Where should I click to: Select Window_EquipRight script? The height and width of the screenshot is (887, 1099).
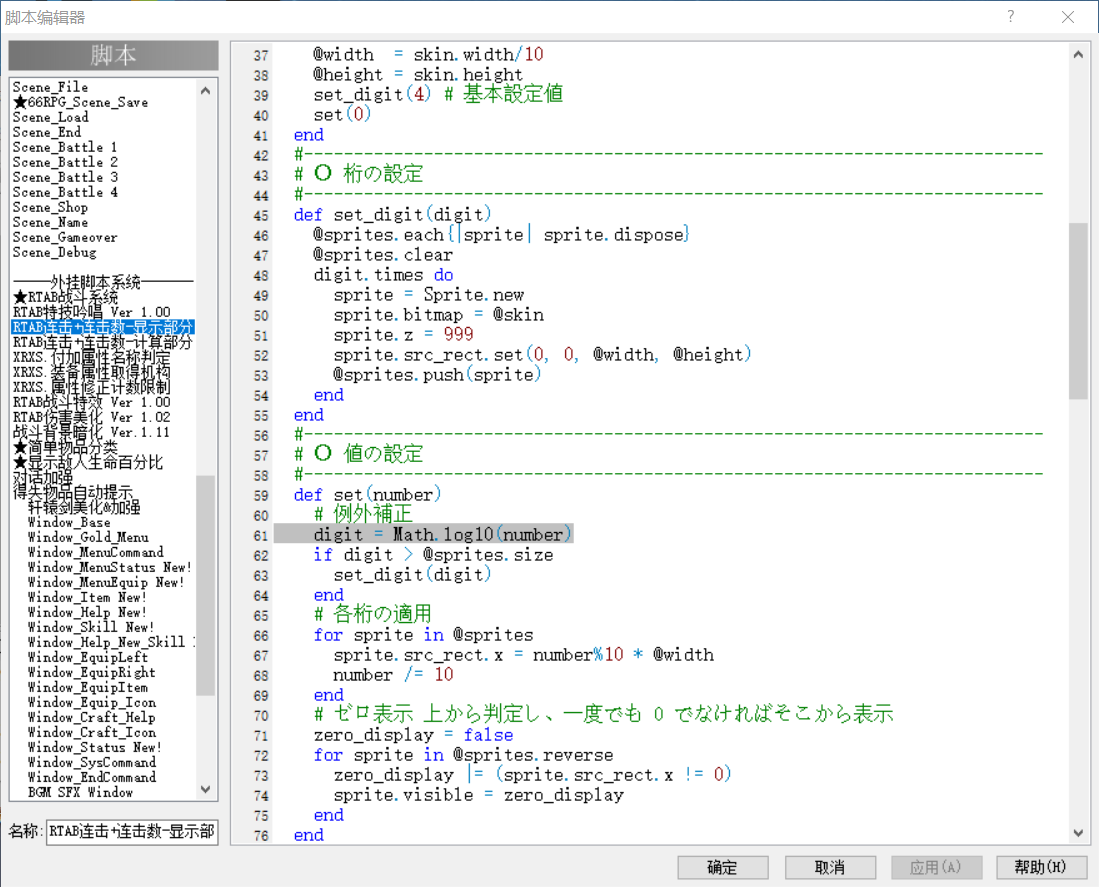92,673
